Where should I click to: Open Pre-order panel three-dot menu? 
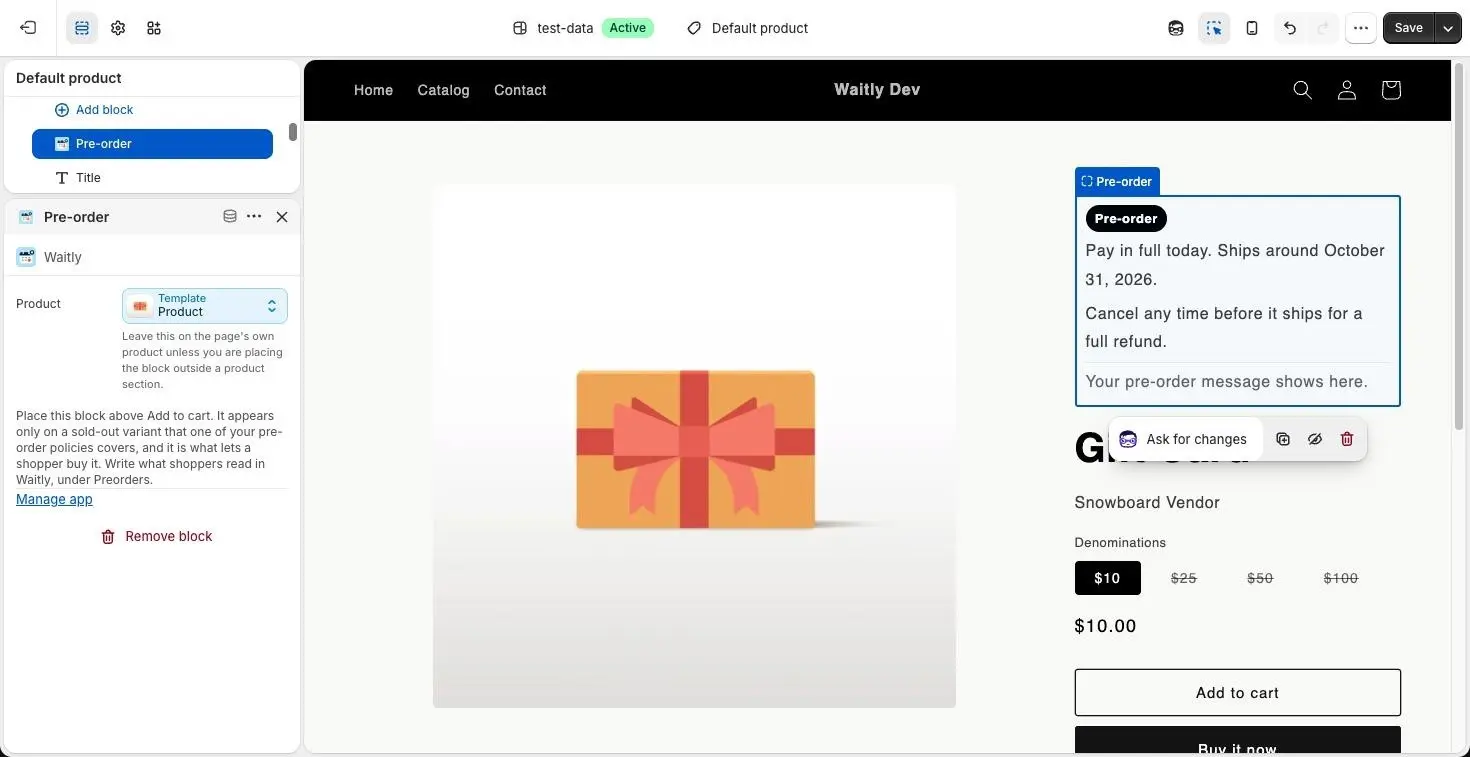[254, 216]
